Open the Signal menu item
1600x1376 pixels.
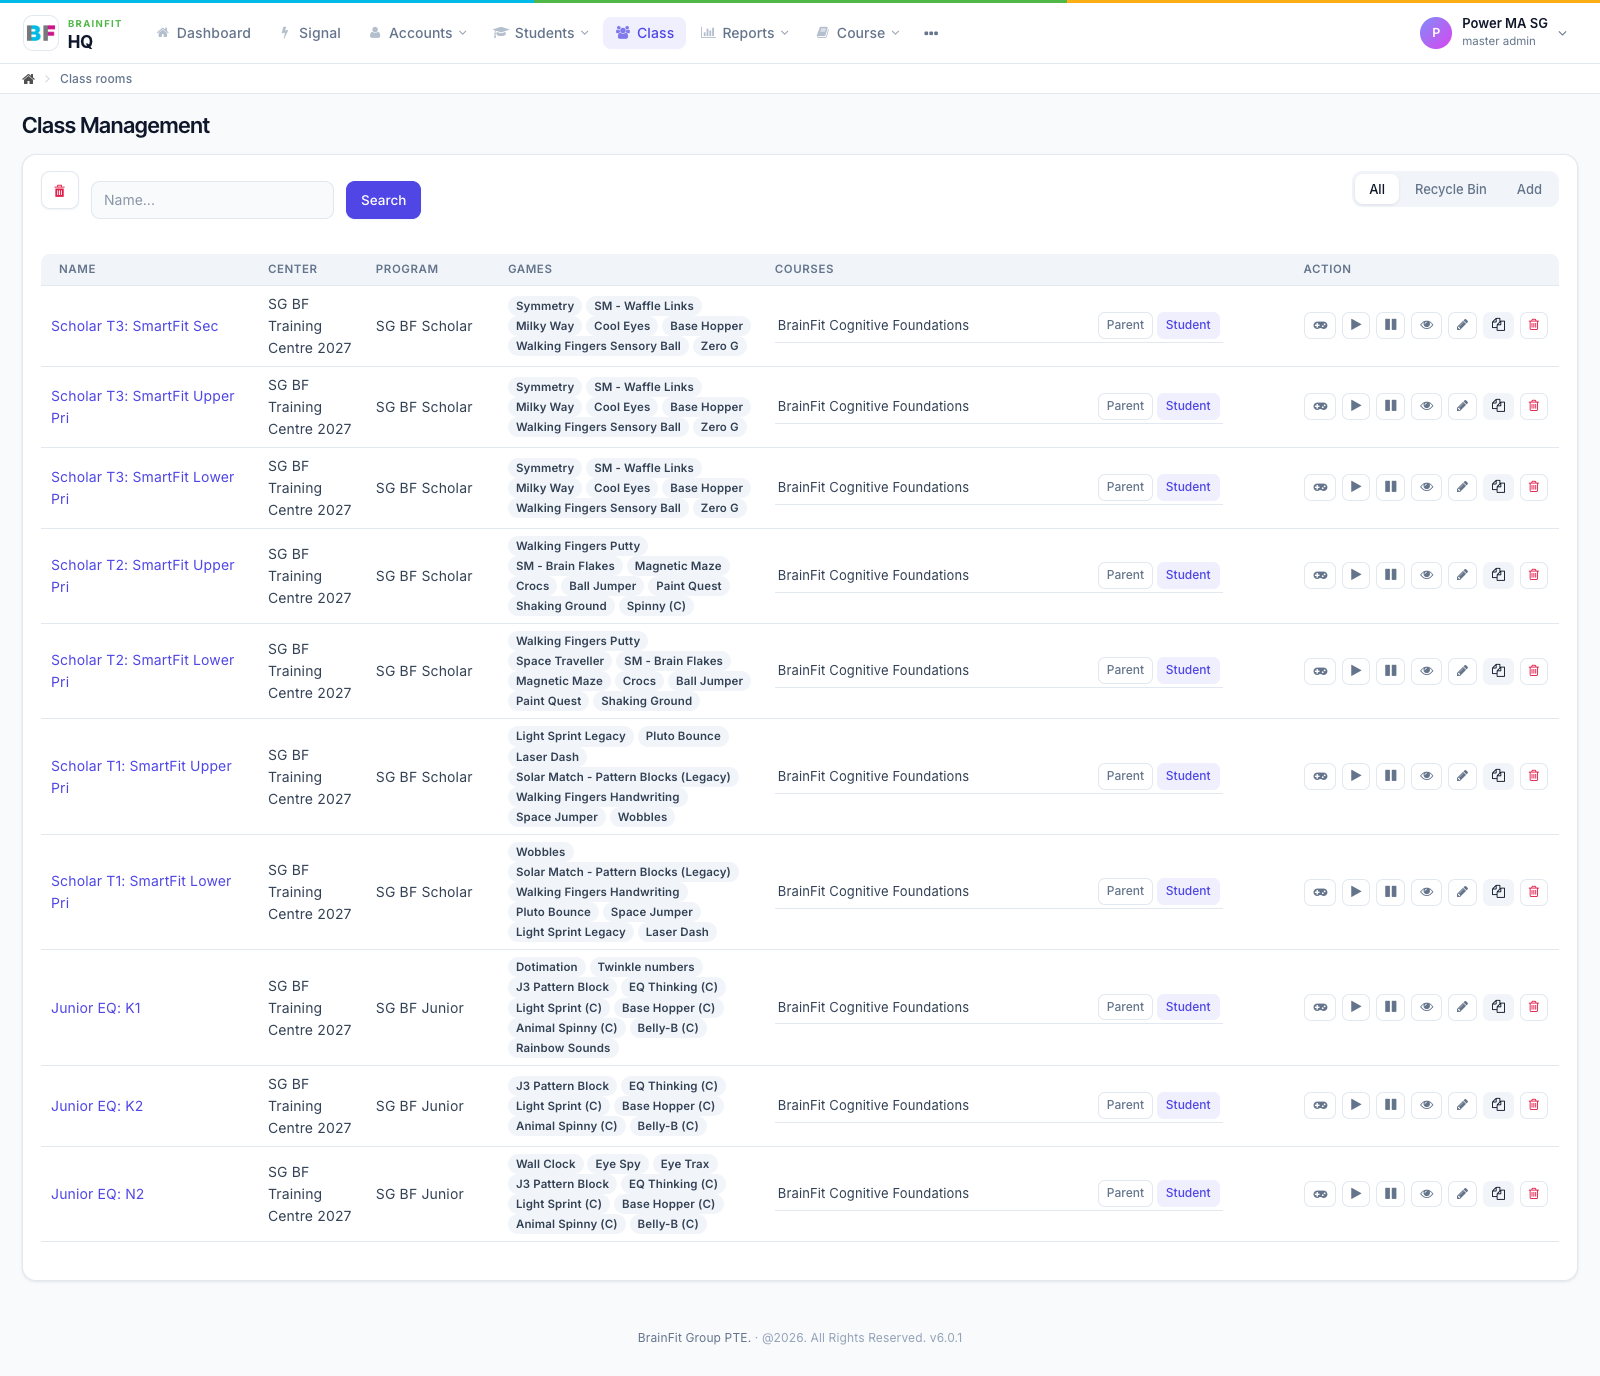311,33
